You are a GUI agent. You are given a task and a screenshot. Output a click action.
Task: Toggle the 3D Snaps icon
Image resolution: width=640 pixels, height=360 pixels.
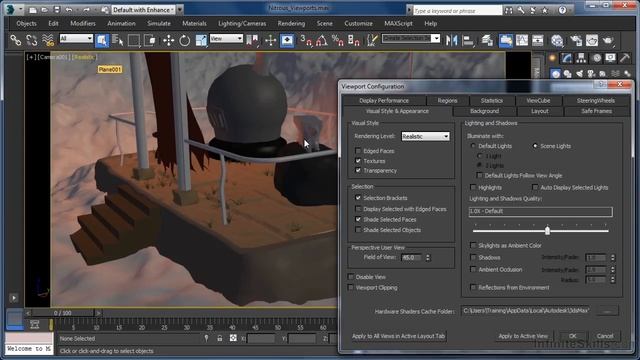coord(306,40)
